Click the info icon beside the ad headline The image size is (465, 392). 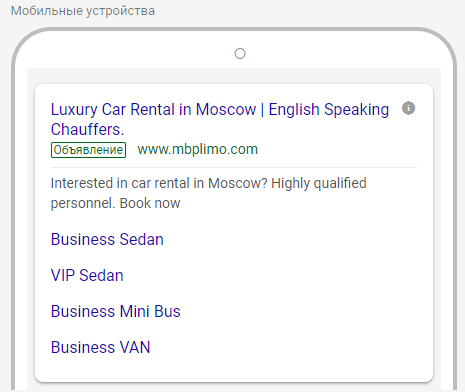coord(408,108)
